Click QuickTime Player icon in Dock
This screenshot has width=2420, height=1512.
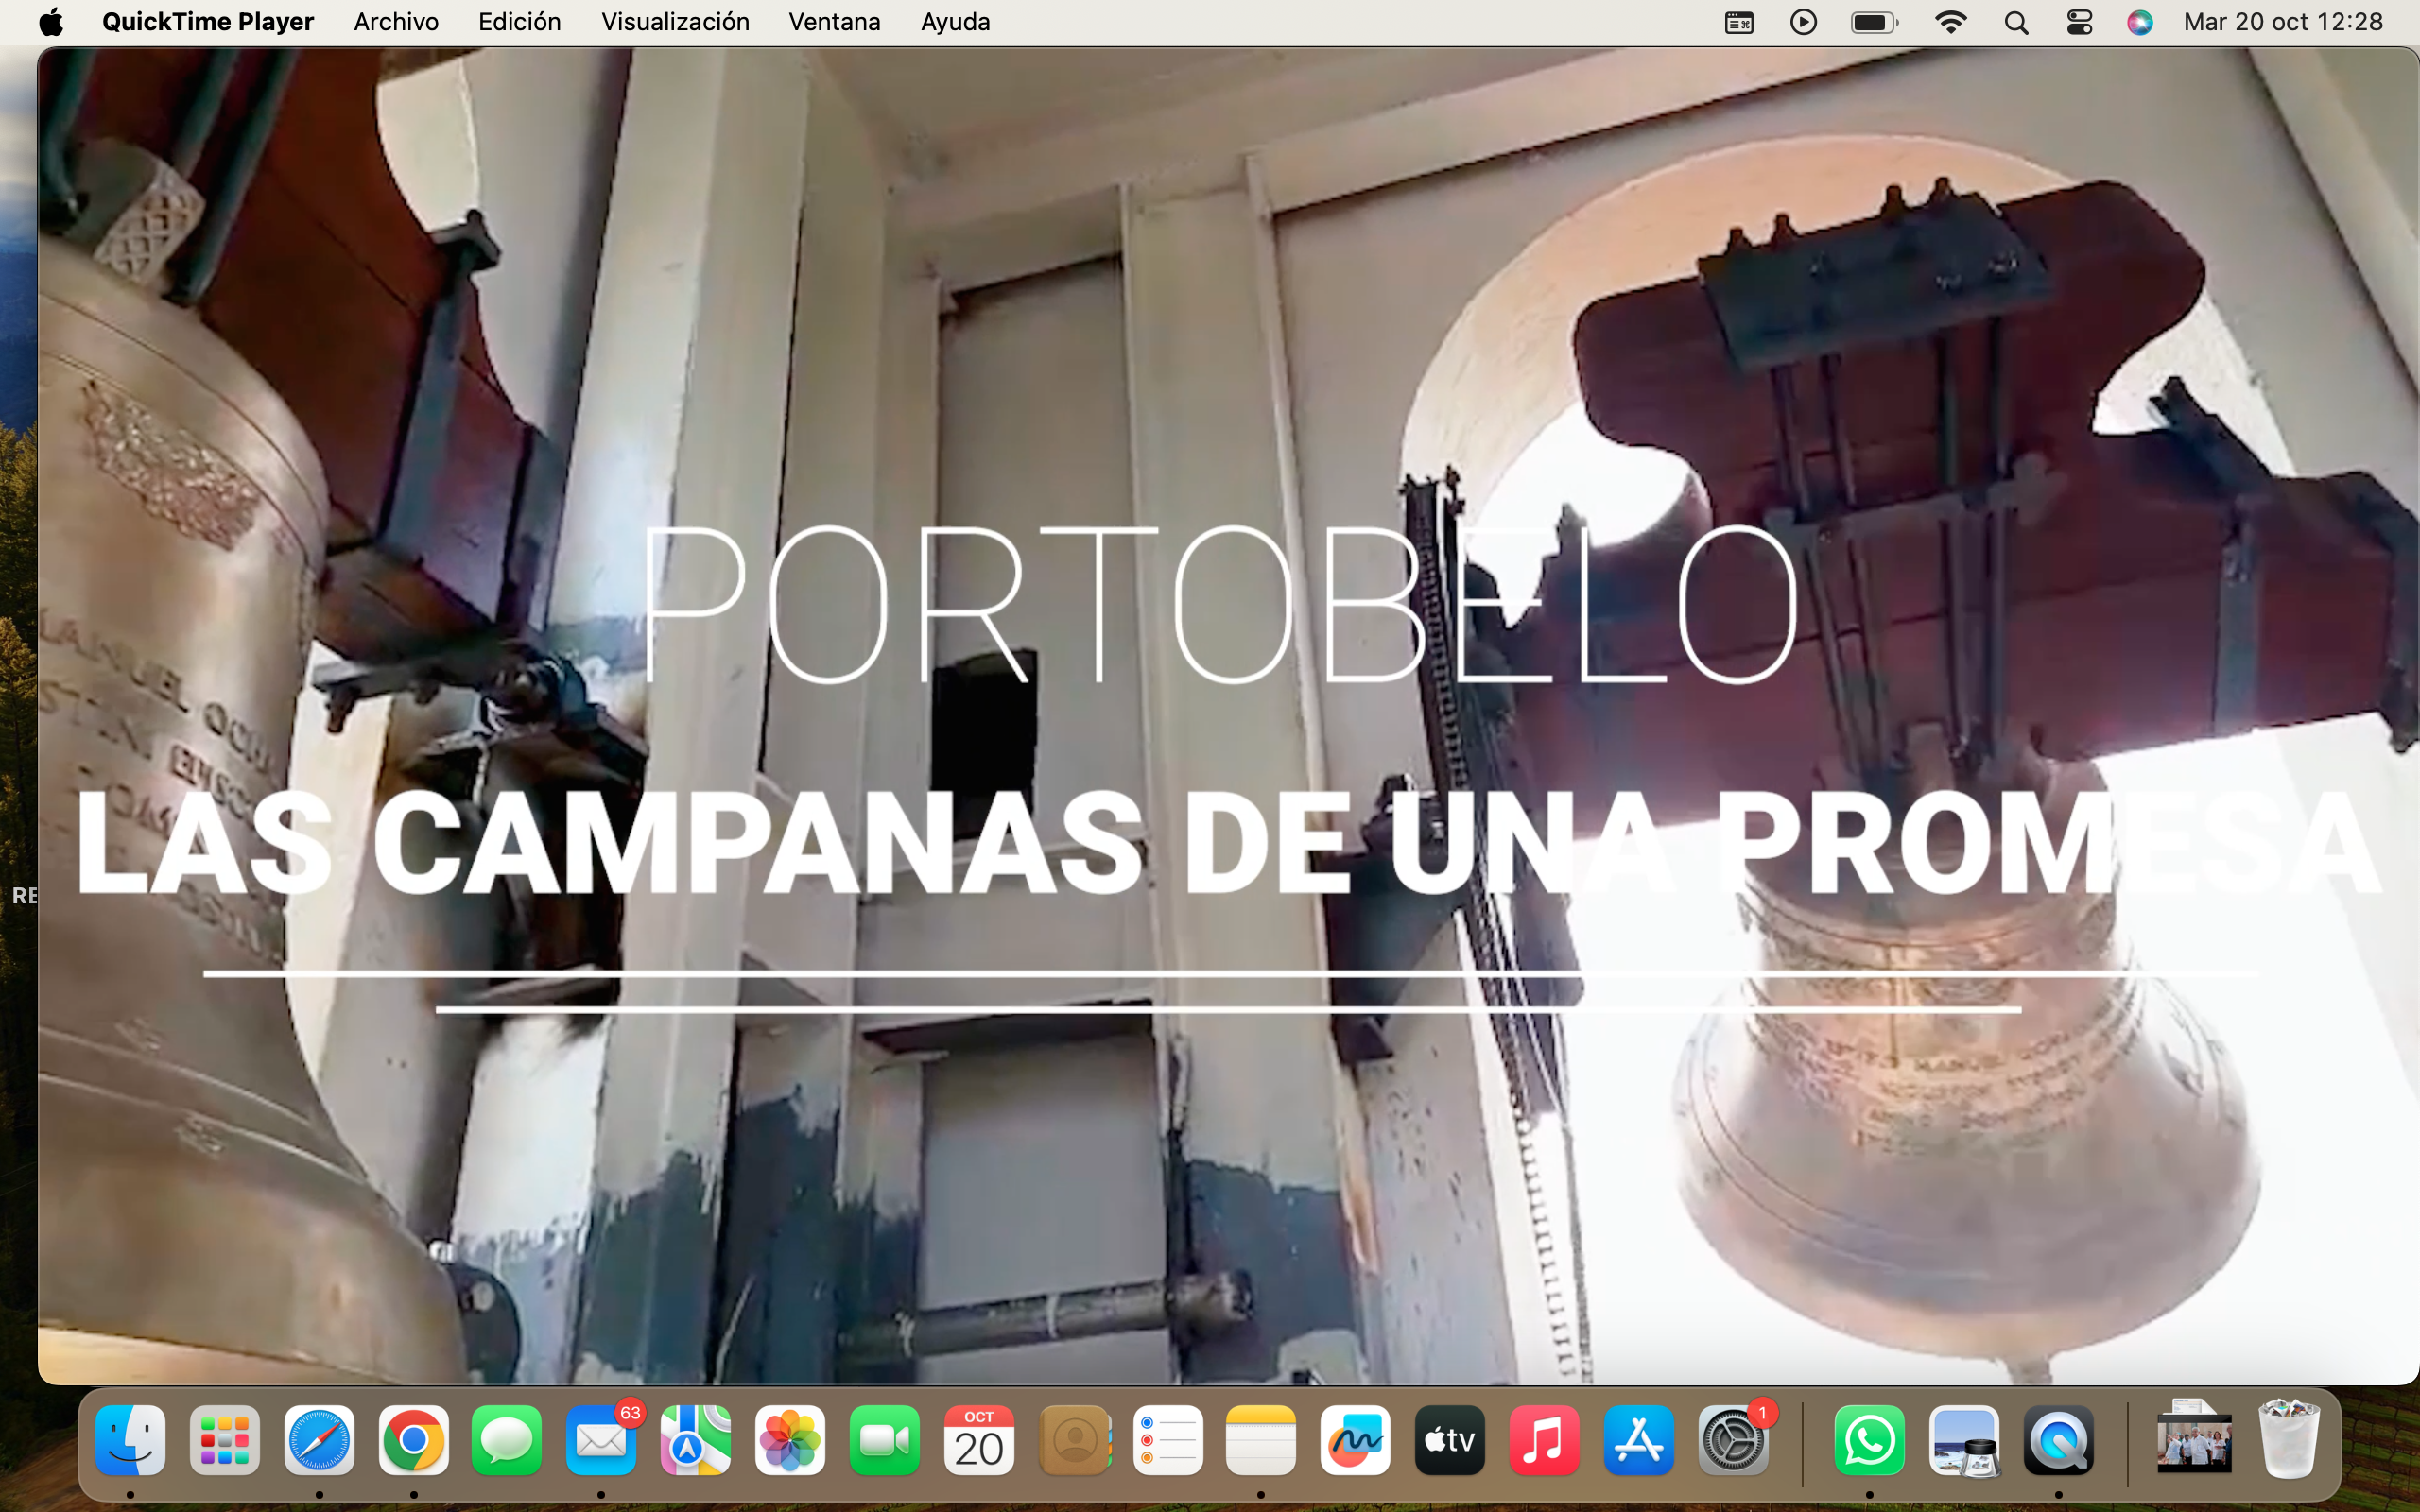pyautogui.click(x=2059, y=1440)
